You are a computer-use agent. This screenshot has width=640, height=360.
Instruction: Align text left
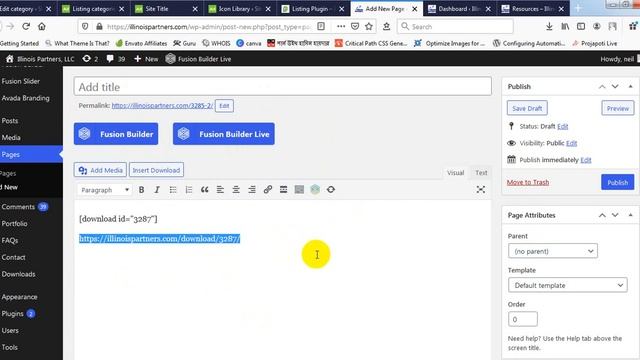tap(220, 190)
